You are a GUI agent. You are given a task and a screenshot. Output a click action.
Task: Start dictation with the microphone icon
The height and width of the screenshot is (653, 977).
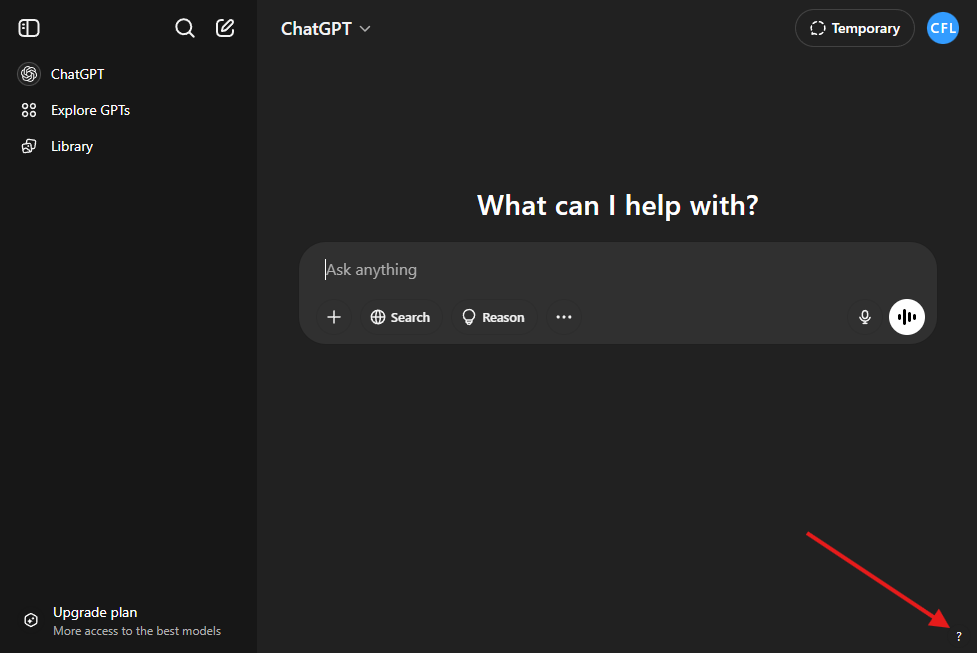point(864,317)
